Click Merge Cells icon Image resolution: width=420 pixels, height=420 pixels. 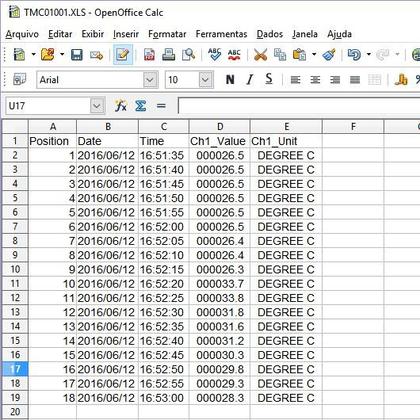coord(374,80)
